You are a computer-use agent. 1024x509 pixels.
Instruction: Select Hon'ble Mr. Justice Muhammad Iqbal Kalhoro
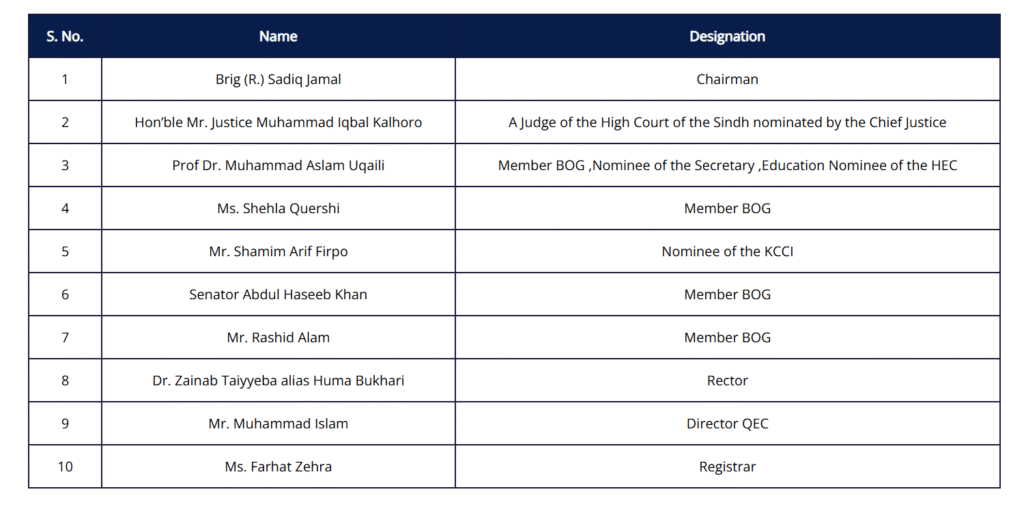278,122
